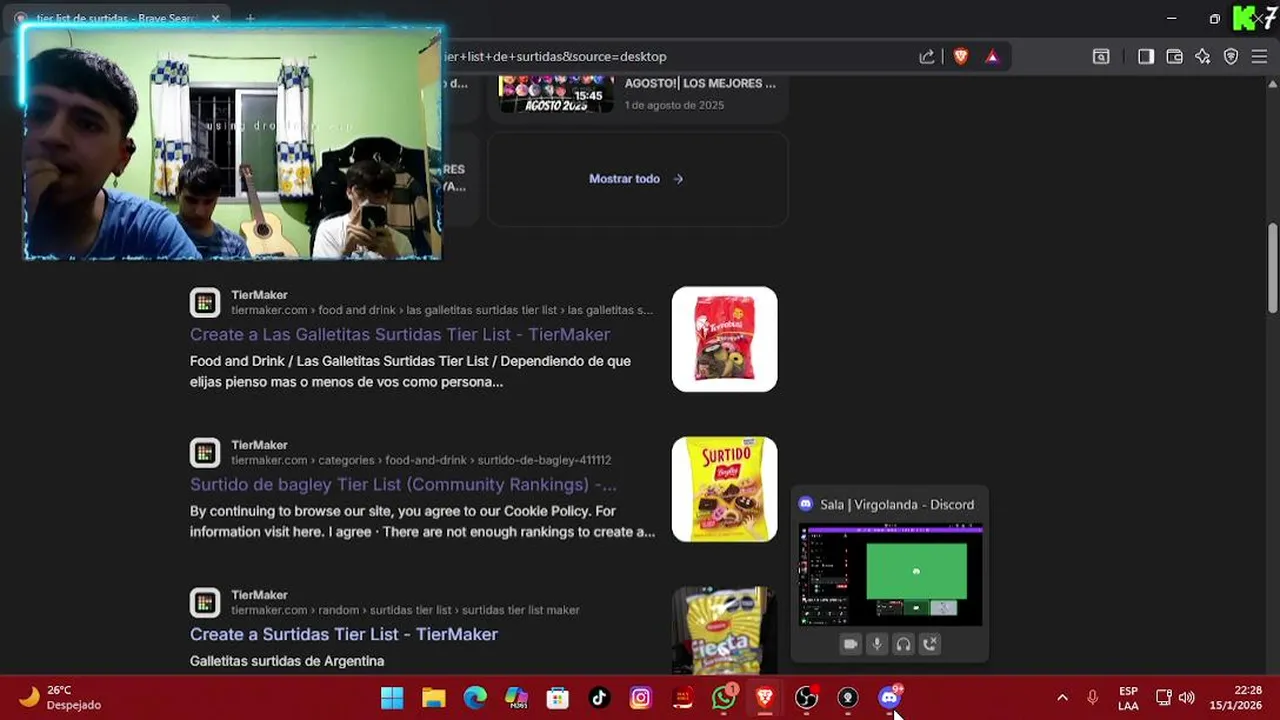Open the Brave VPN shield icon
Image resolution: width=1280 pixels, height=720 pixels.
1231,57
